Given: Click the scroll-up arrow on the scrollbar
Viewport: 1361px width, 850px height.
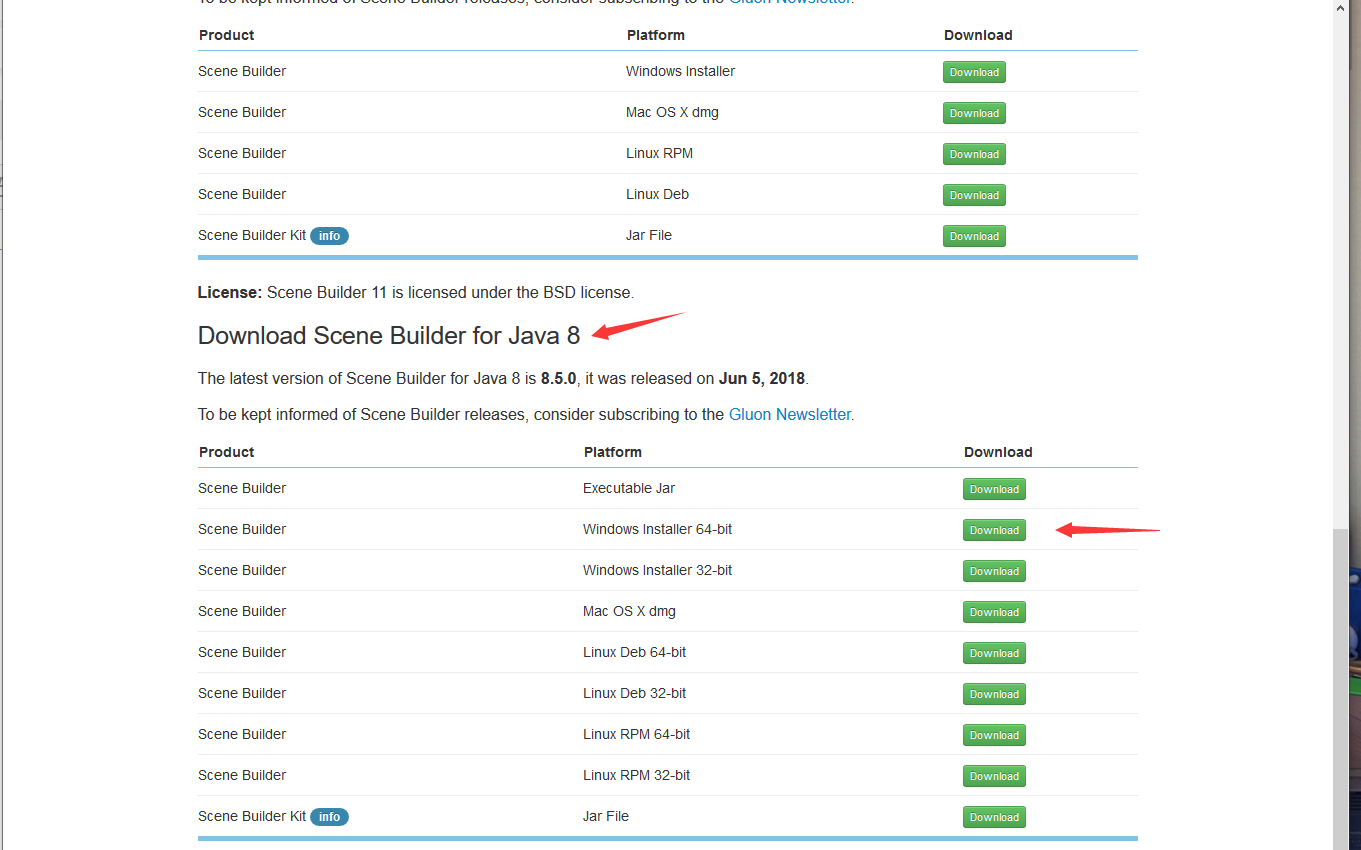Looking at the screenshot, I should coord(1339,8).
